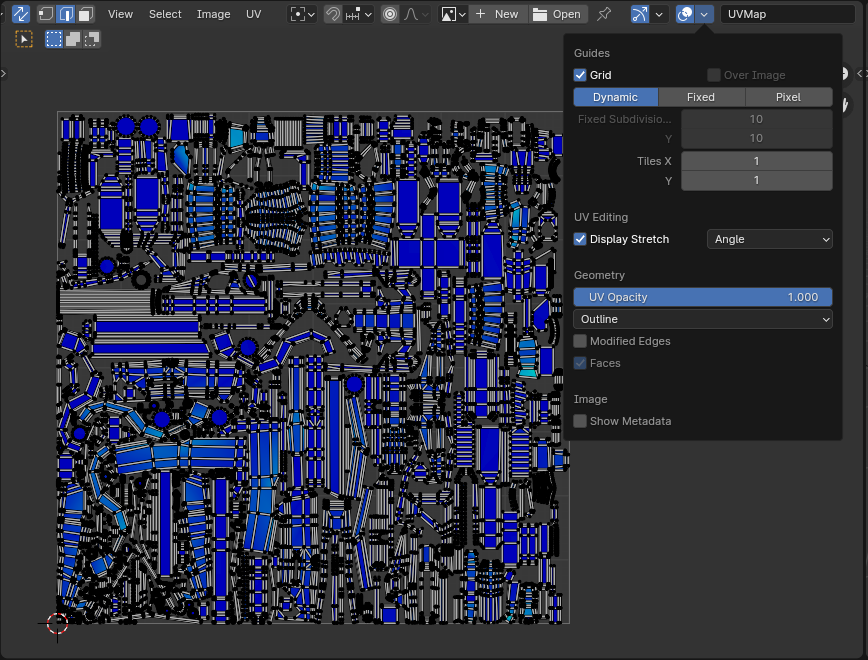Click the sidebar expand arrow on left edge
Image resolution: width=868 pixels, height=660 pixels.
3,73
